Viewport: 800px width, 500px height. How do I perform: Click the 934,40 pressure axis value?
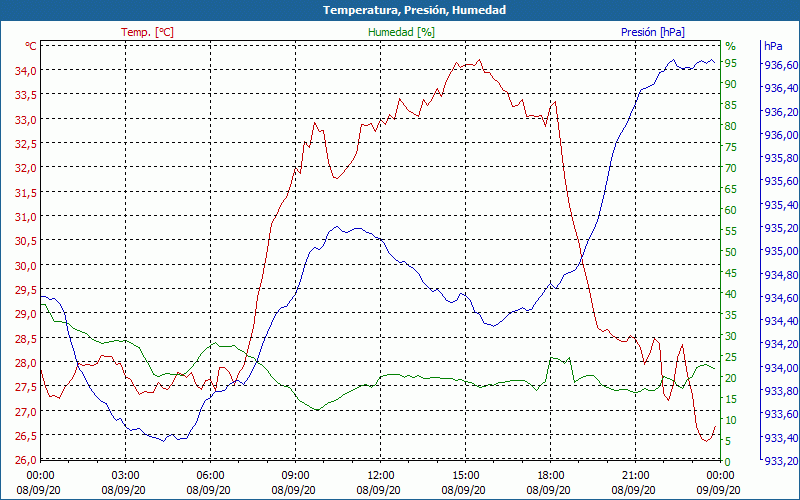(781, 321)
